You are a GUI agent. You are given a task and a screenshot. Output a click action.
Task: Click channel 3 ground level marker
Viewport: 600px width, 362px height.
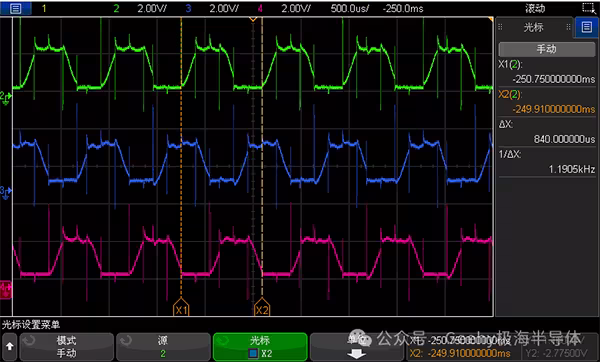pos(6,192)
